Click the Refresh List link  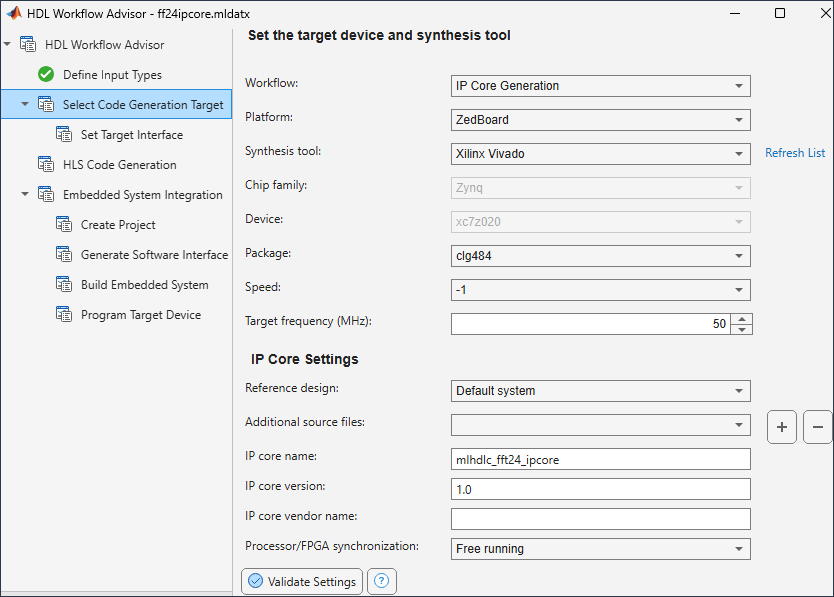(x=795, y=153)
